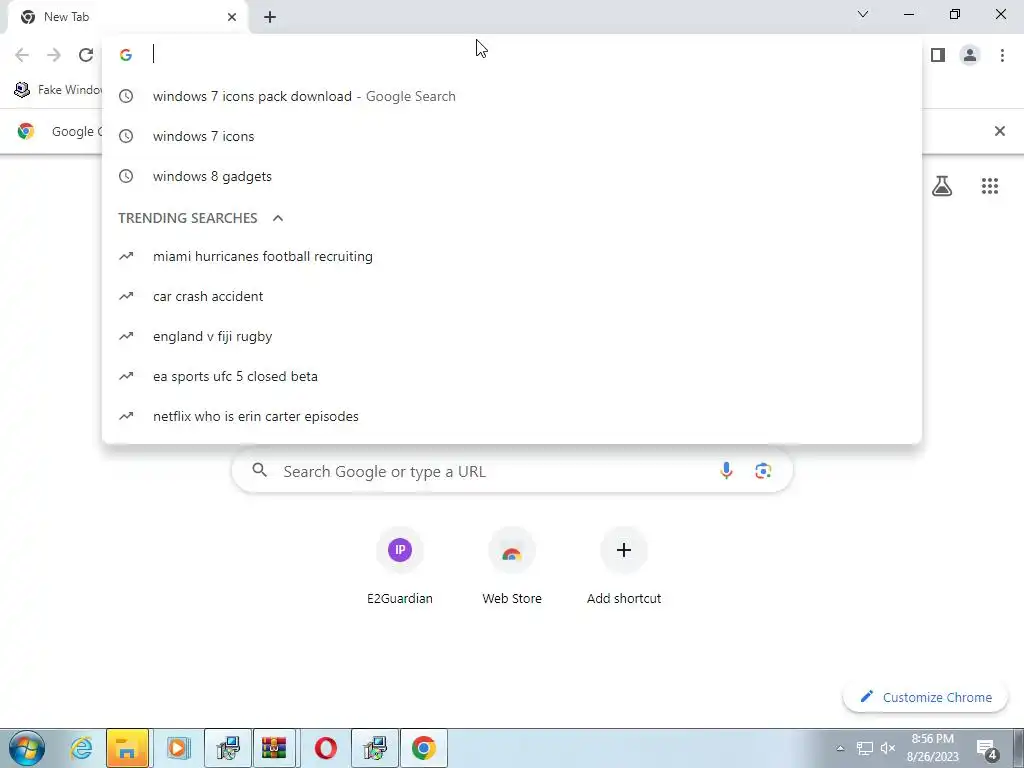Choose 'netflix who is erin carter episodes'
Viewport: 1024px width, 768px height.
coord(512,416)
